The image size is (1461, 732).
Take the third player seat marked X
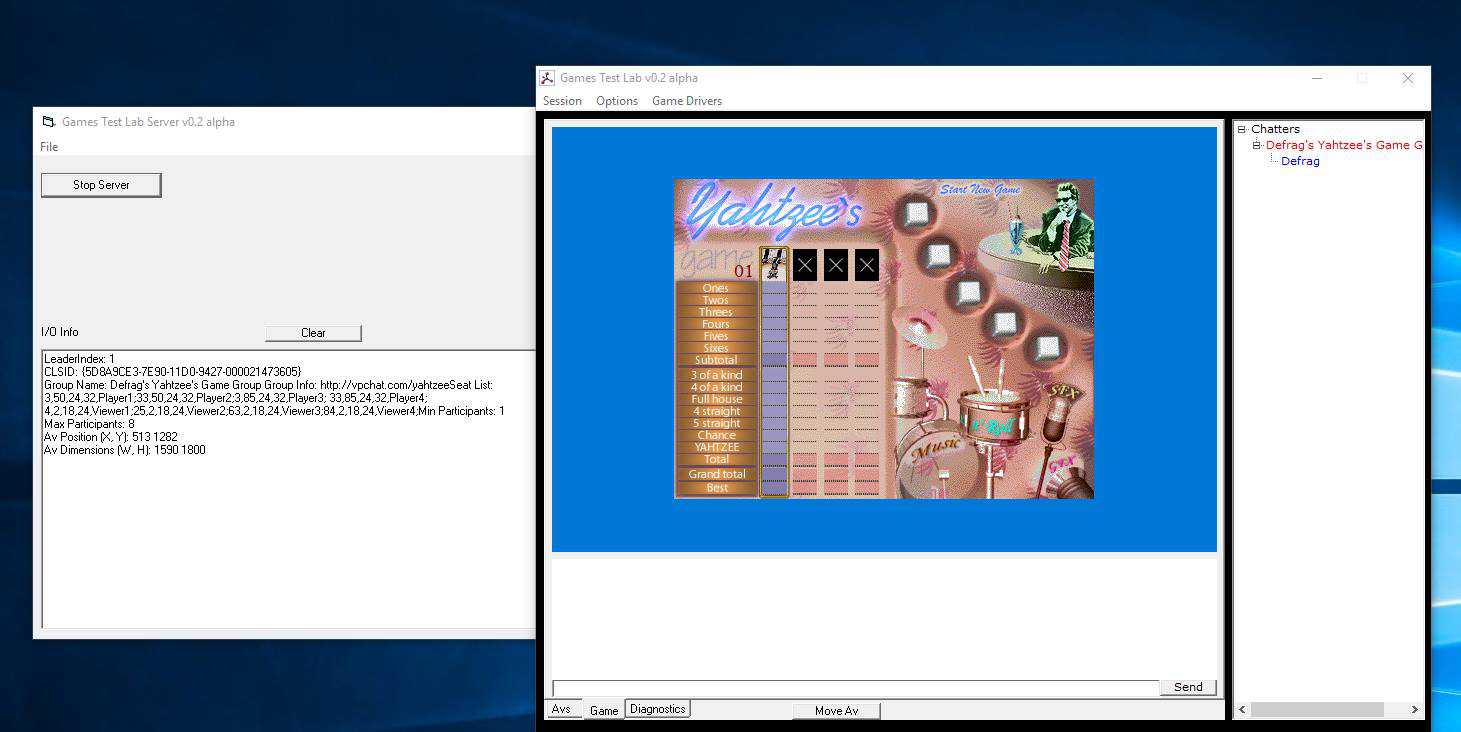836,265
